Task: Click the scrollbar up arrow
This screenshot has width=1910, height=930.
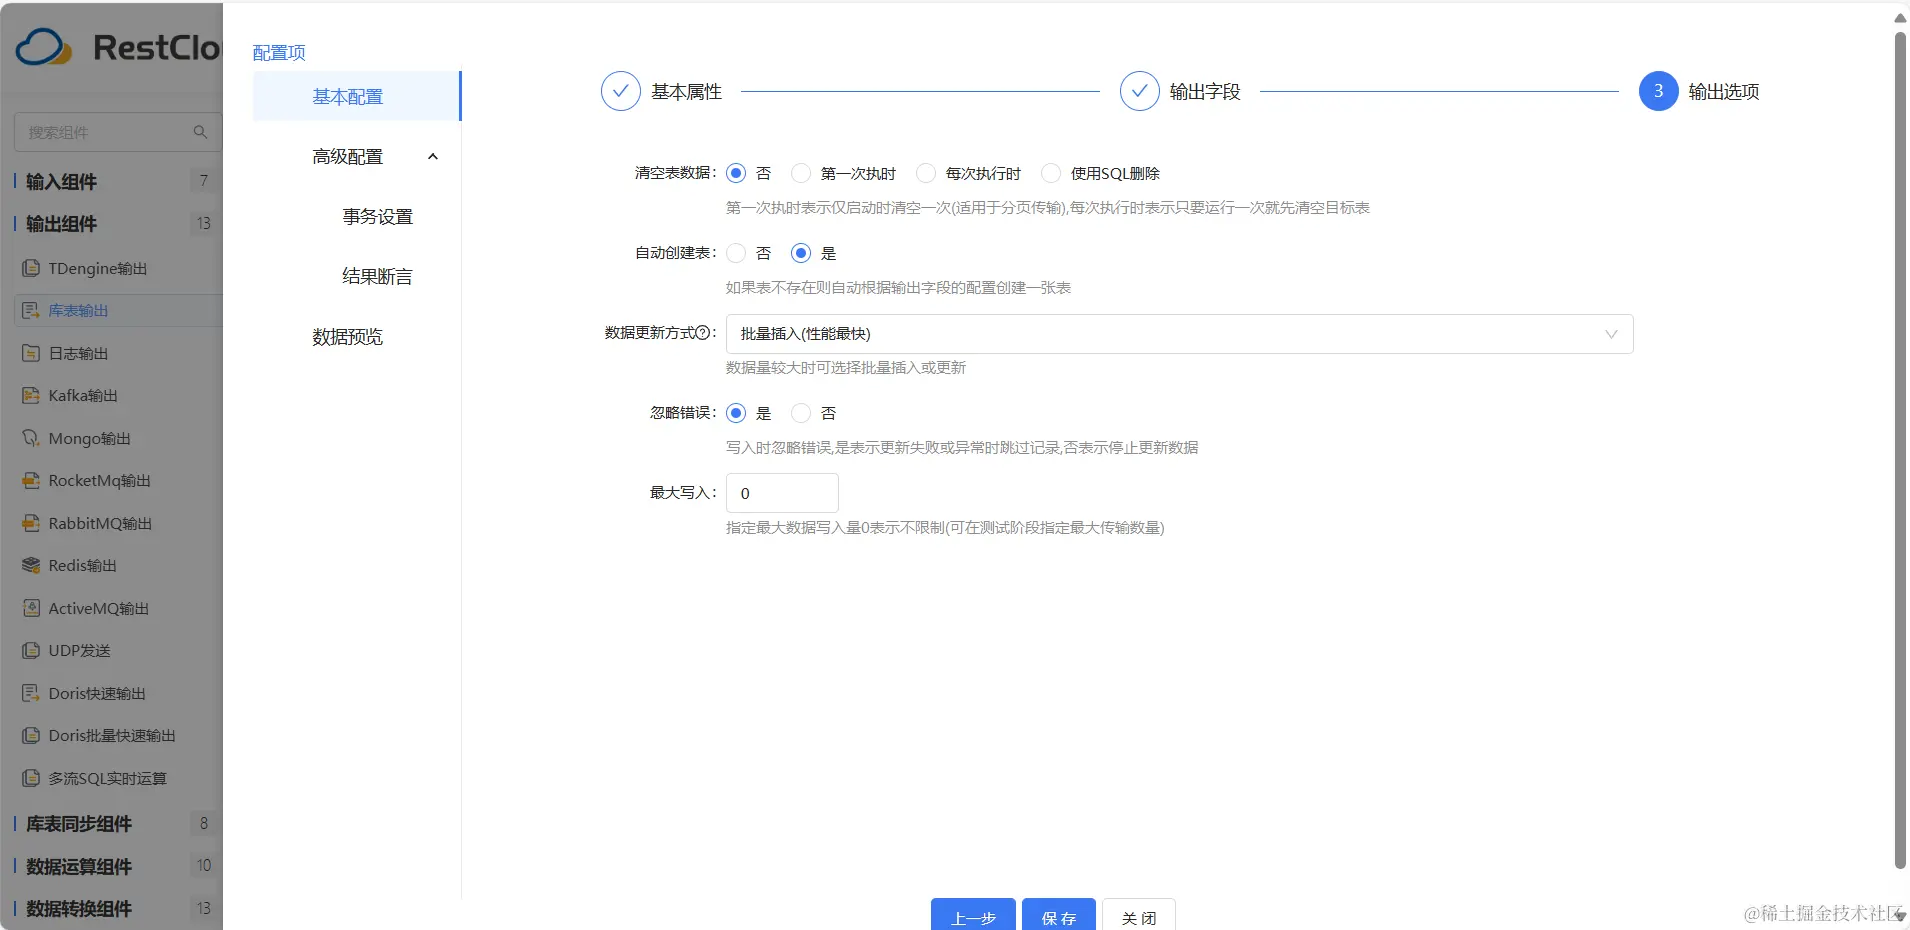Action: (x=1900, y=18)
